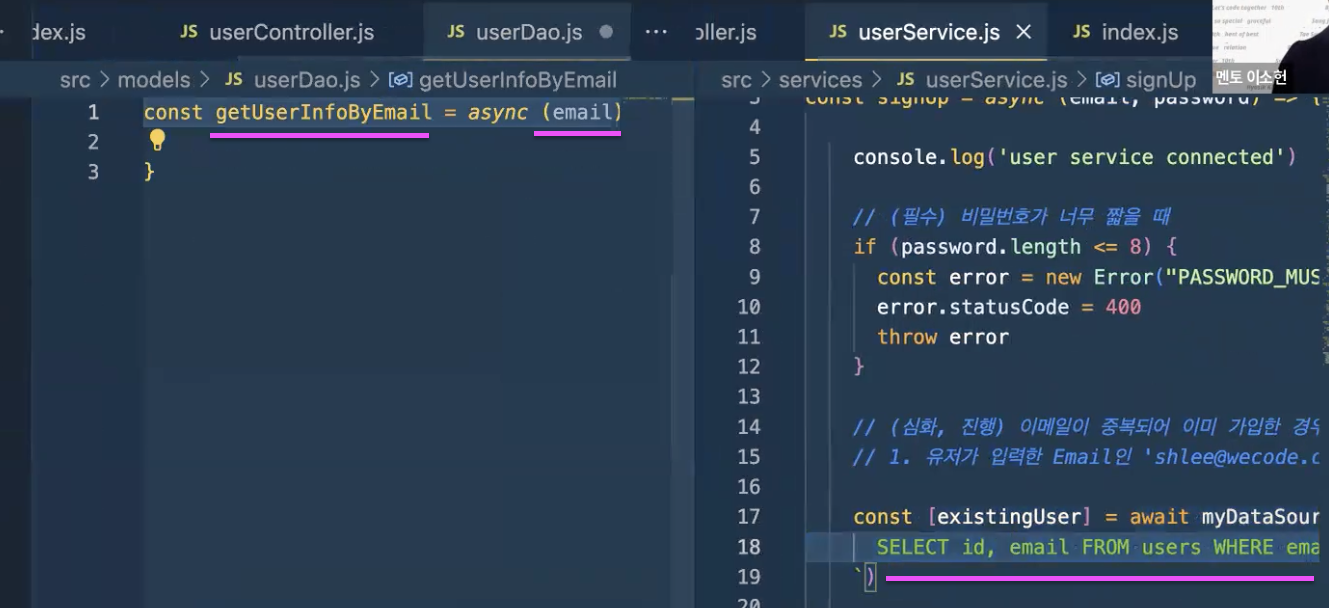Click the JS icon on right index.js tab
The image size is (1329, 608).
(1082, 32)
